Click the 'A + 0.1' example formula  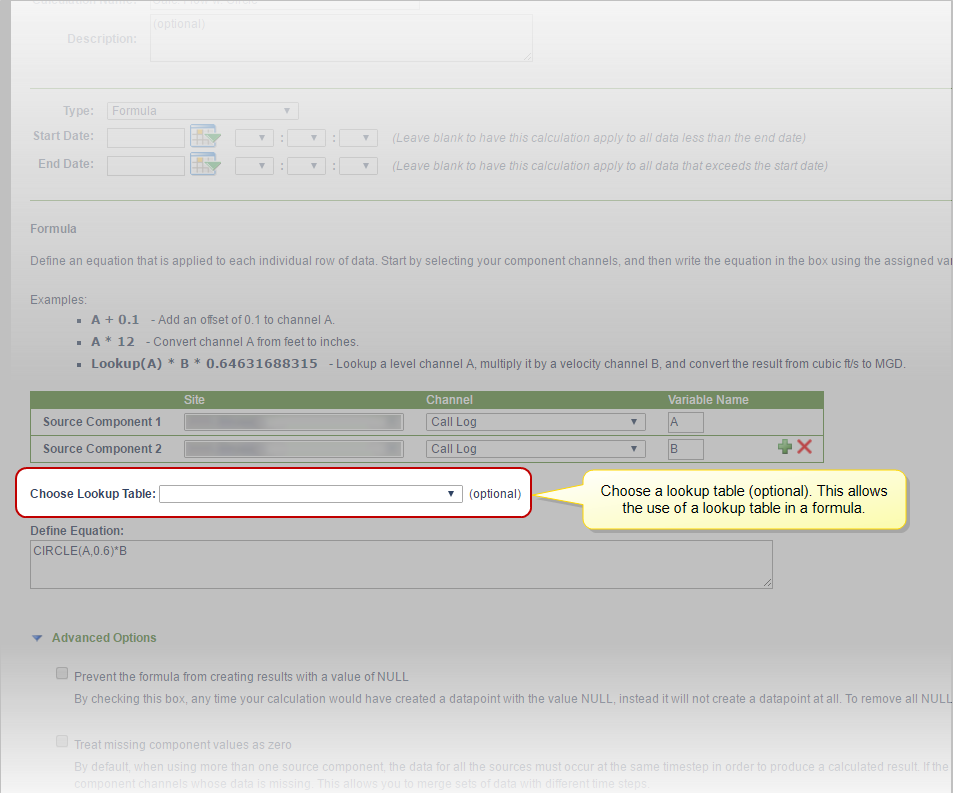[x=115, y=320]
